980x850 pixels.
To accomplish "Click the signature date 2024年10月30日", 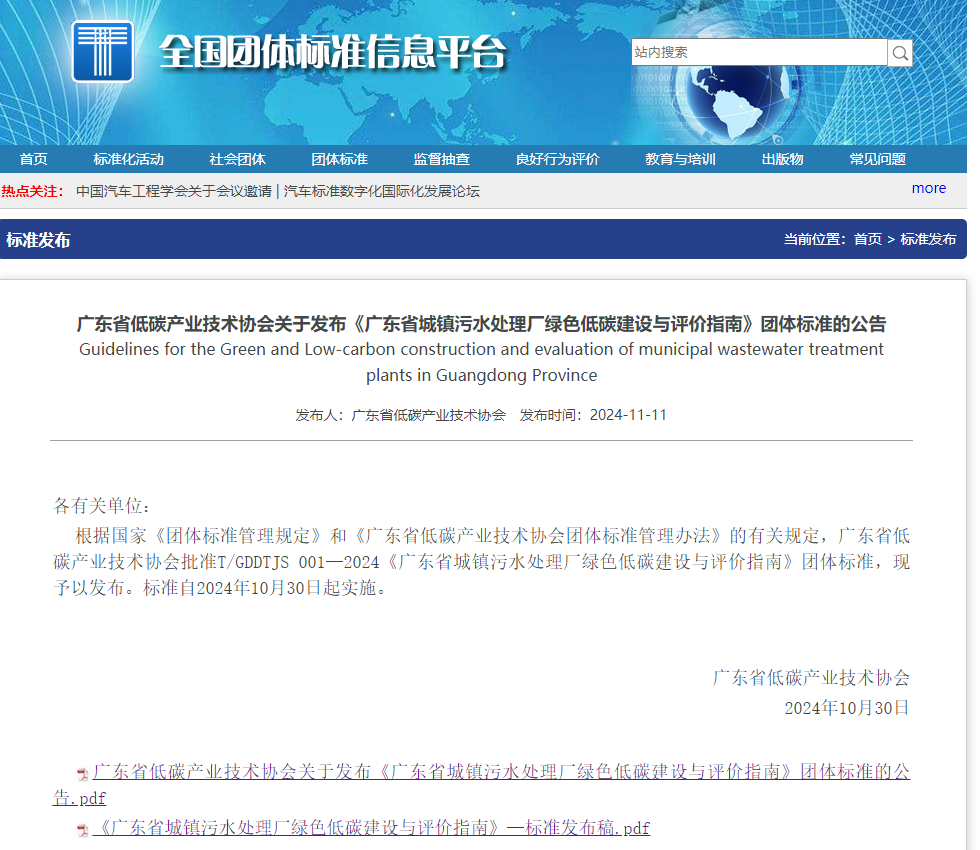I will 847,708.
